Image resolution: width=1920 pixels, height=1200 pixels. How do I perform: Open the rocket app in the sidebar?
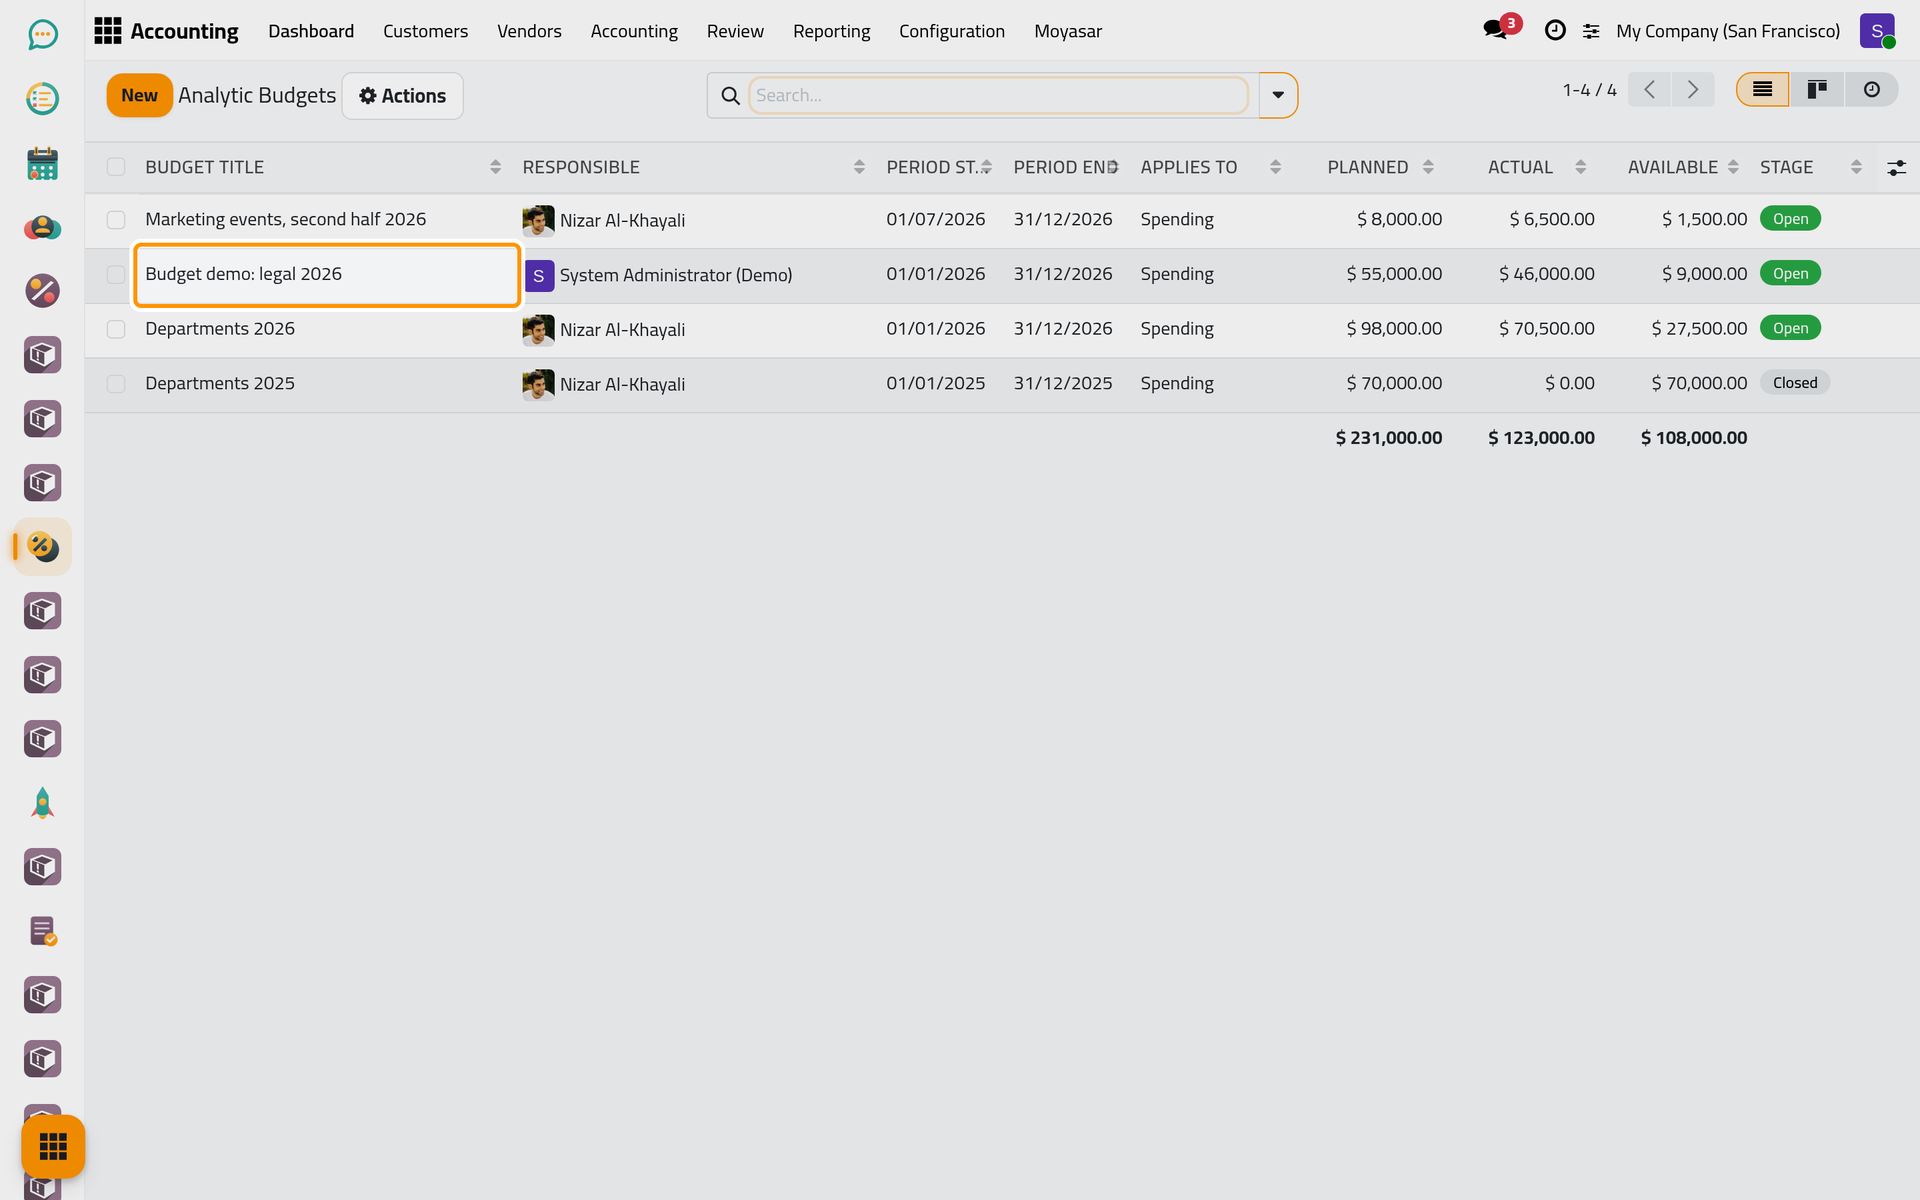(x=42, y=803)
